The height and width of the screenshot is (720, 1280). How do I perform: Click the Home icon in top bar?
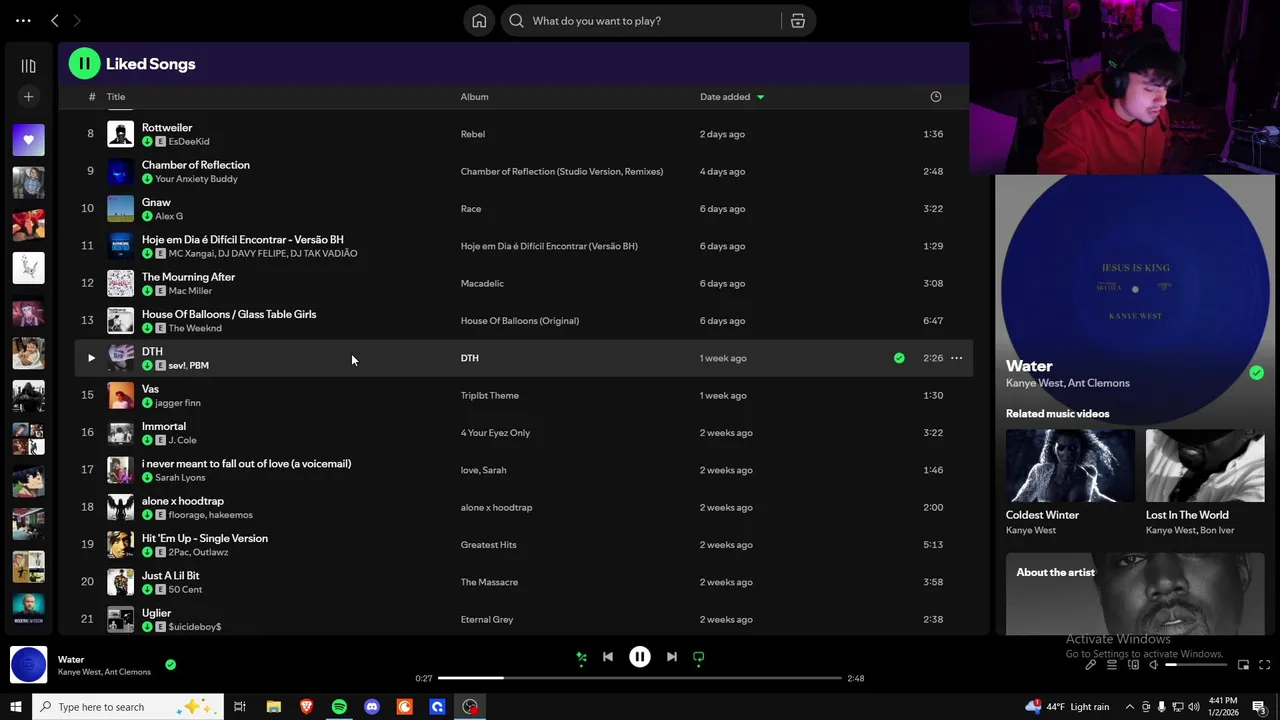coord(479,21)
